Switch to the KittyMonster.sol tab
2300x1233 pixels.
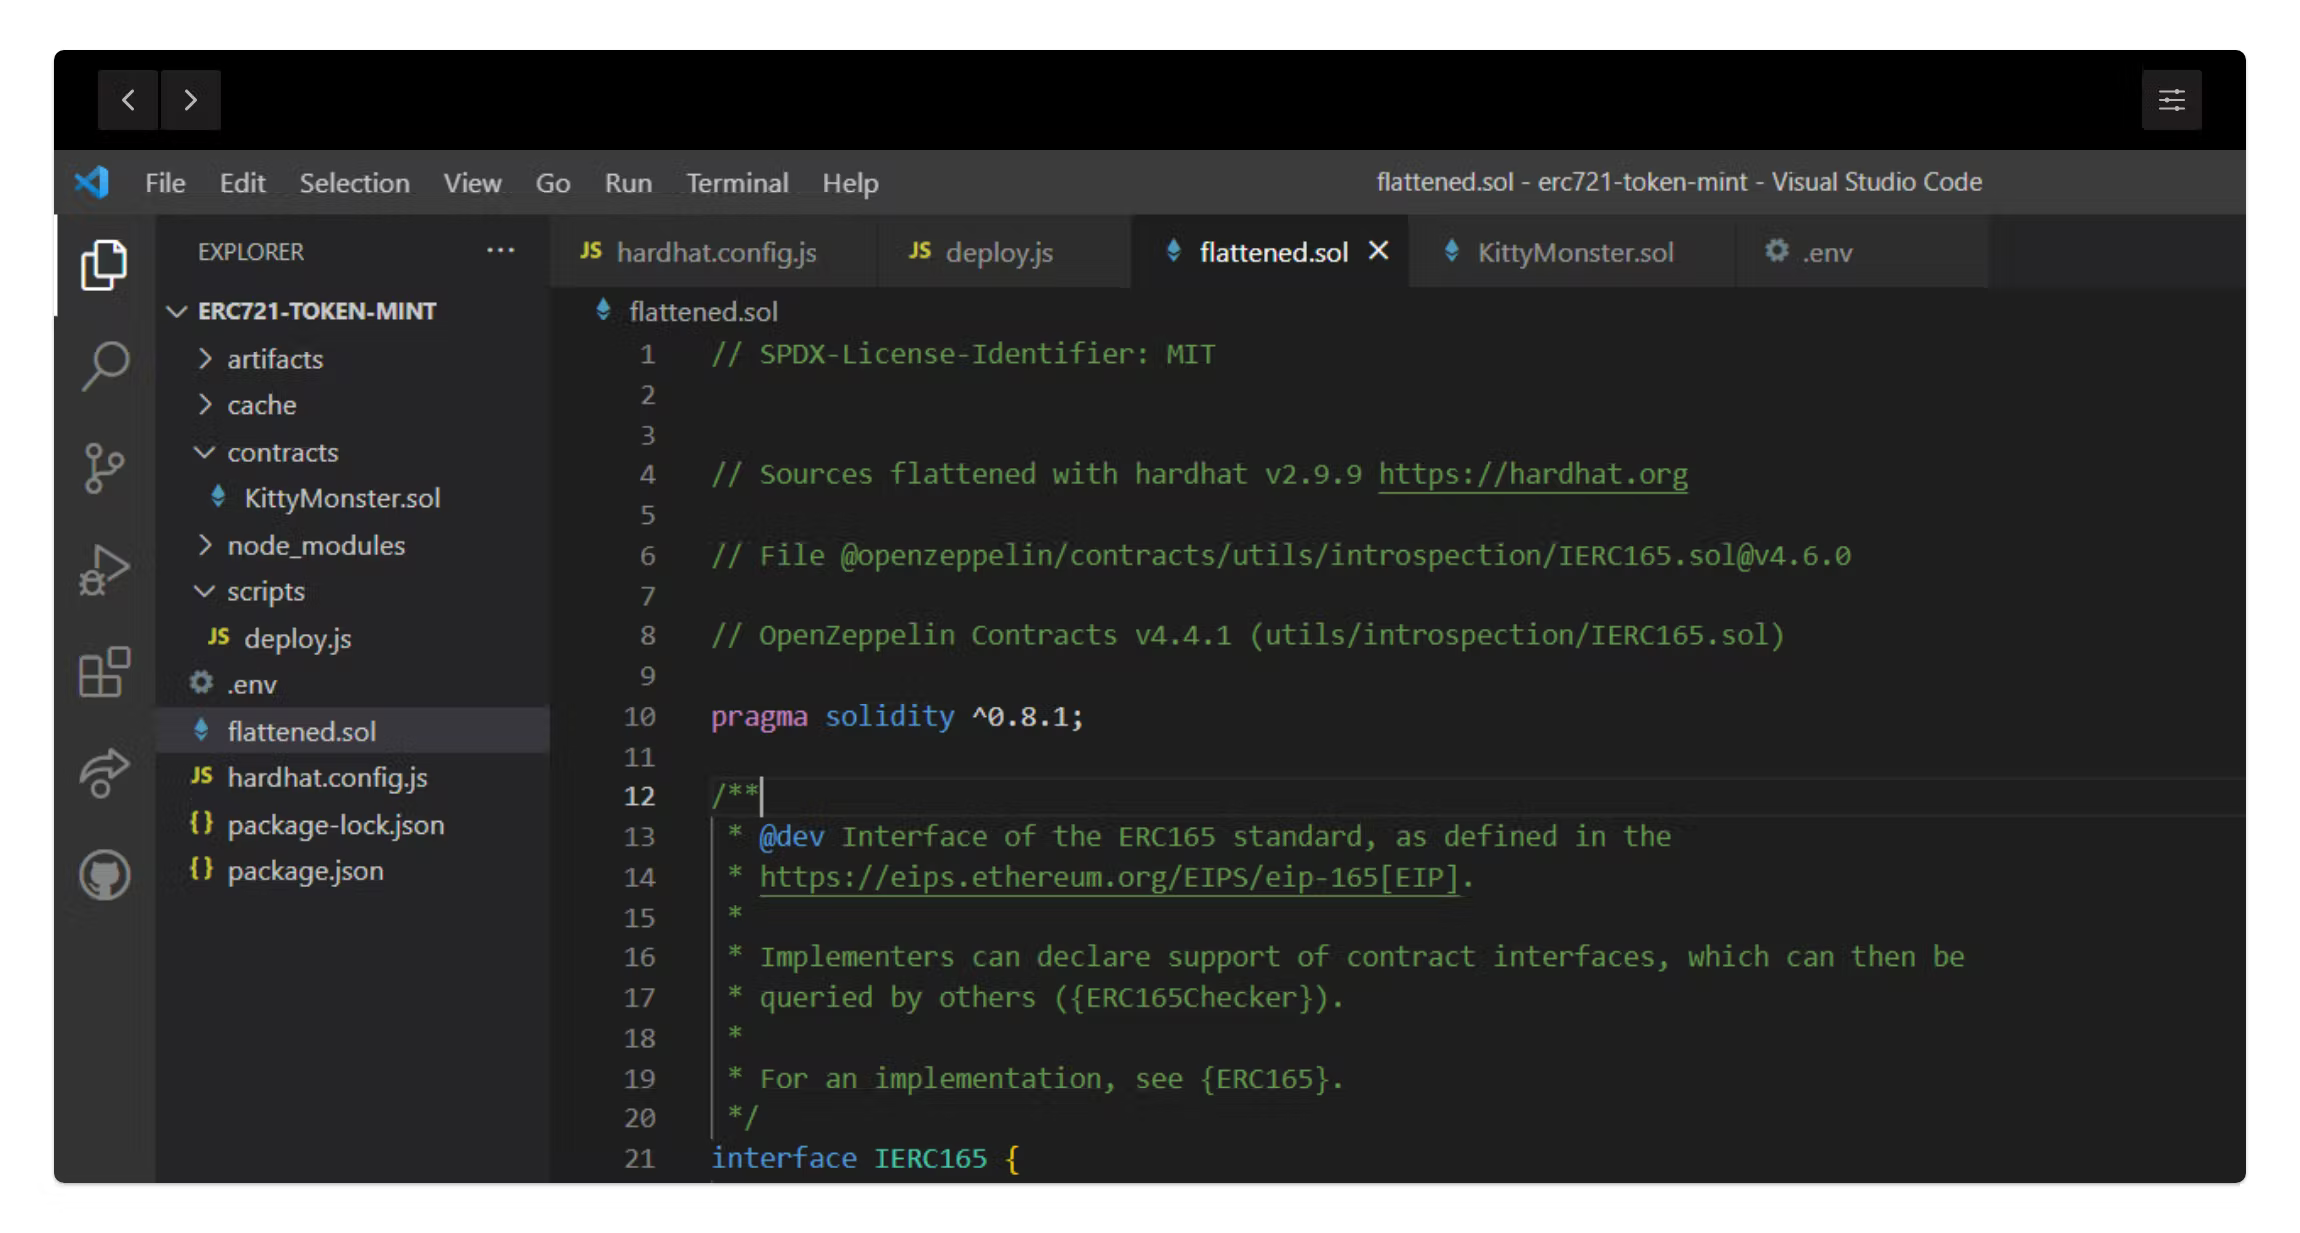[1574, 252]
